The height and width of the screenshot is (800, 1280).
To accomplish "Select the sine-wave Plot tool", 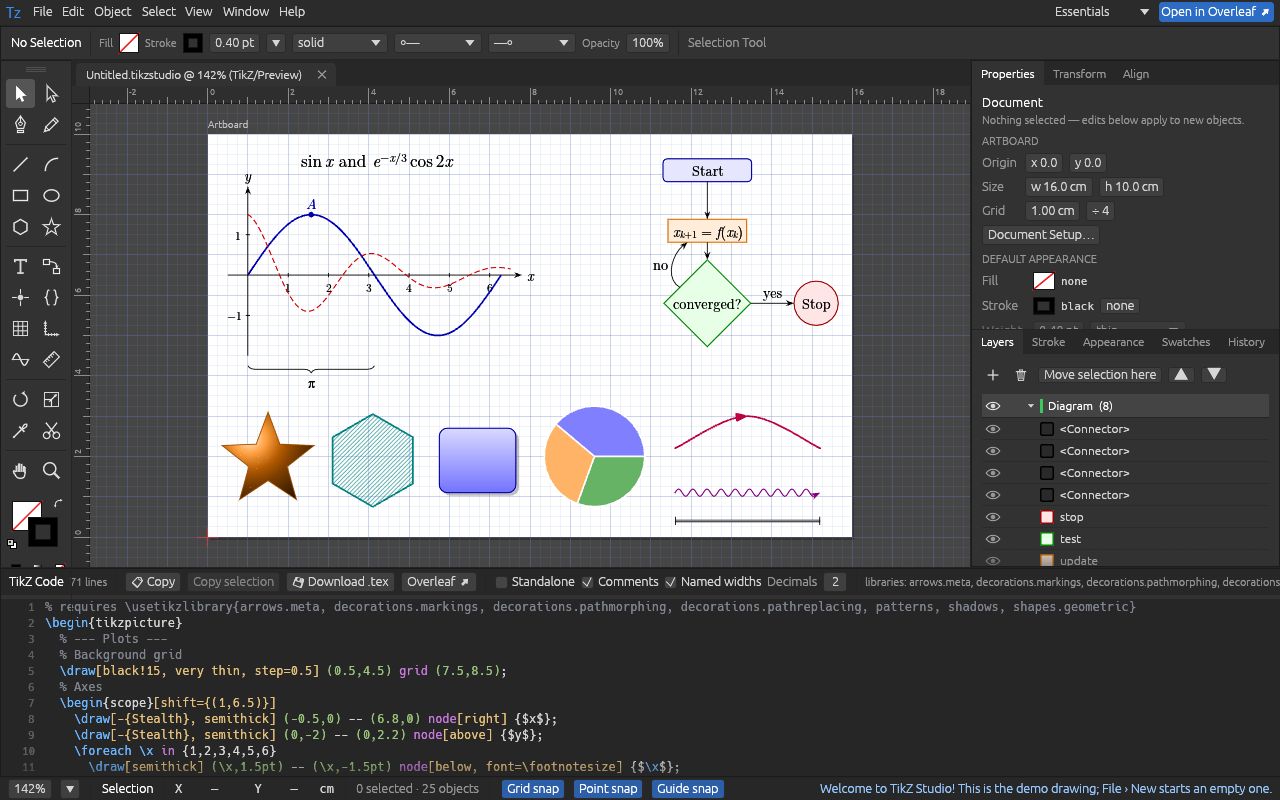I will (20, 360).
